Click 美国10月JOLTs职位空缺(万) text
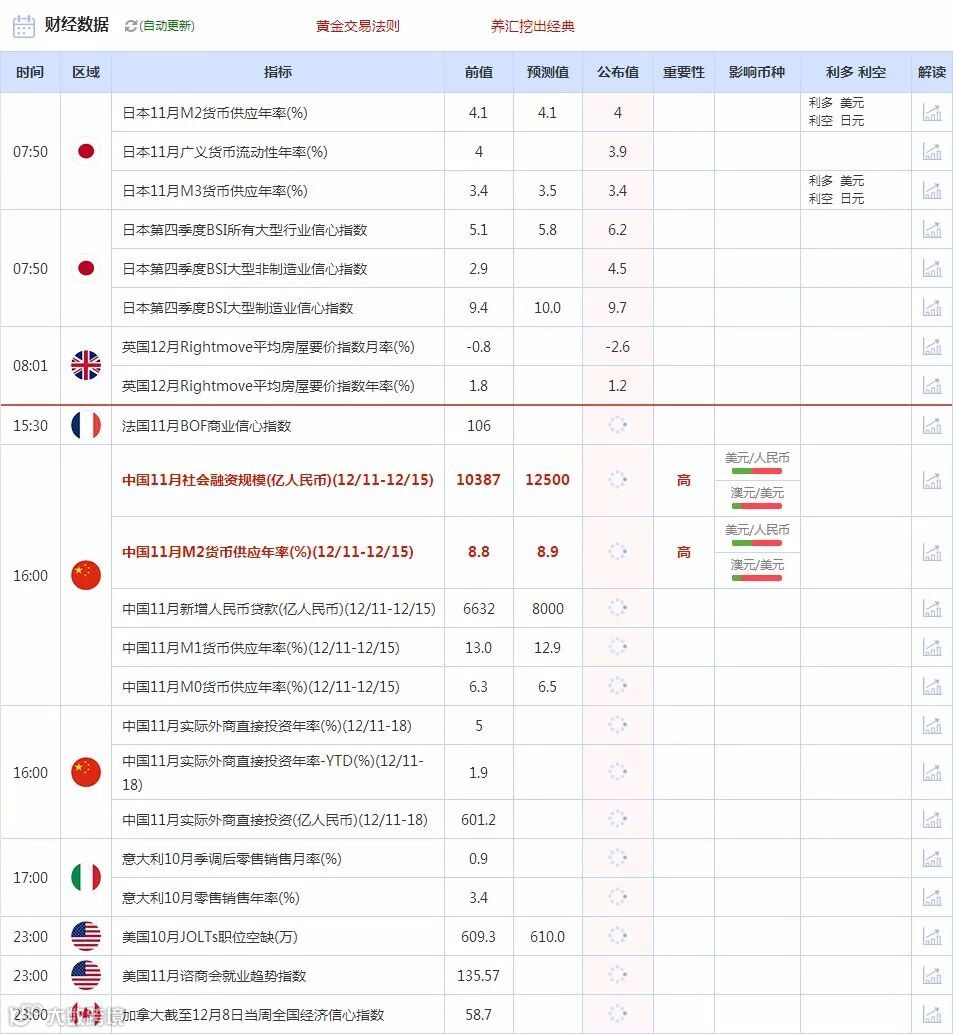Image resolution: width=953 pixels, height=1034 pixels. 210,937
